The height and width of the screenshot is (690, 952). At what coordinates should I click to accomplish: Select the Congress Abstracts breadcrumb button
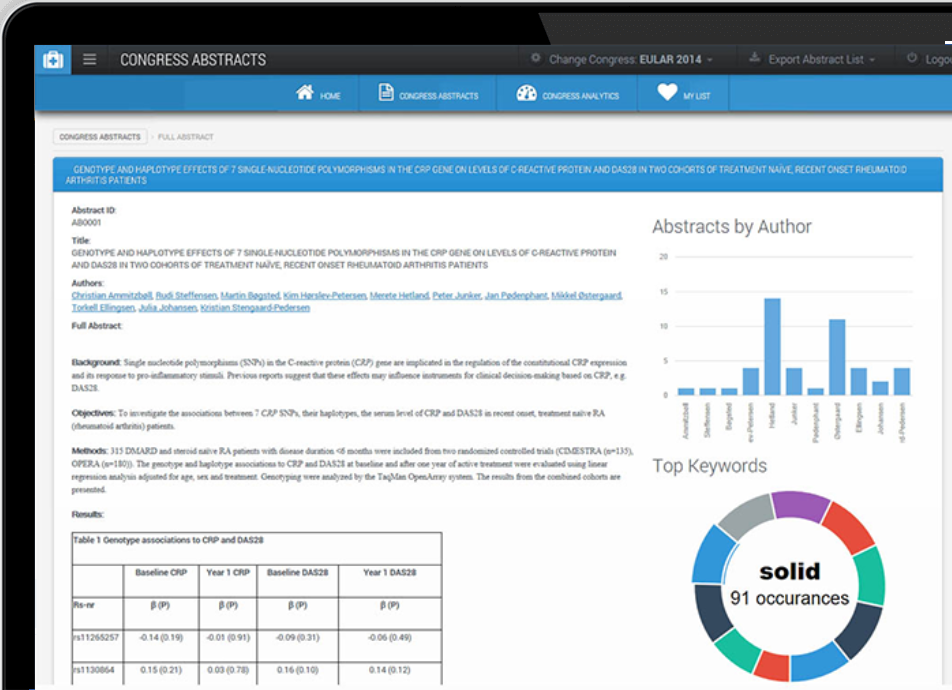[x=100, y=137]
